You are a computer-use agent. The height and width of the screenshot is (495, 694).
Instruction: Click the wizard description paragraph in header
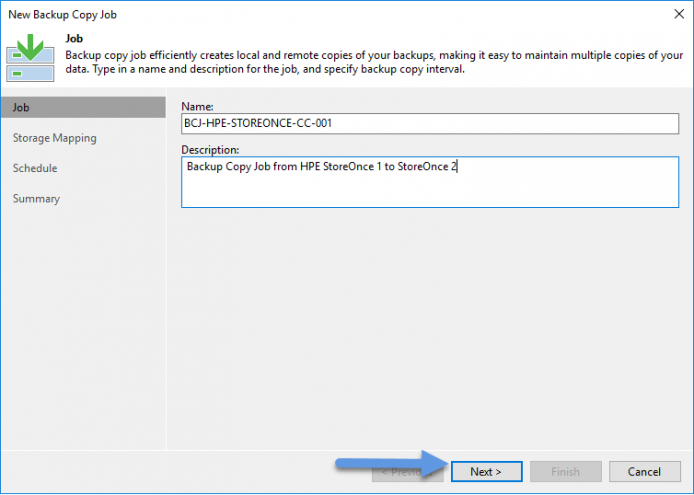click(x=374, y=62)
